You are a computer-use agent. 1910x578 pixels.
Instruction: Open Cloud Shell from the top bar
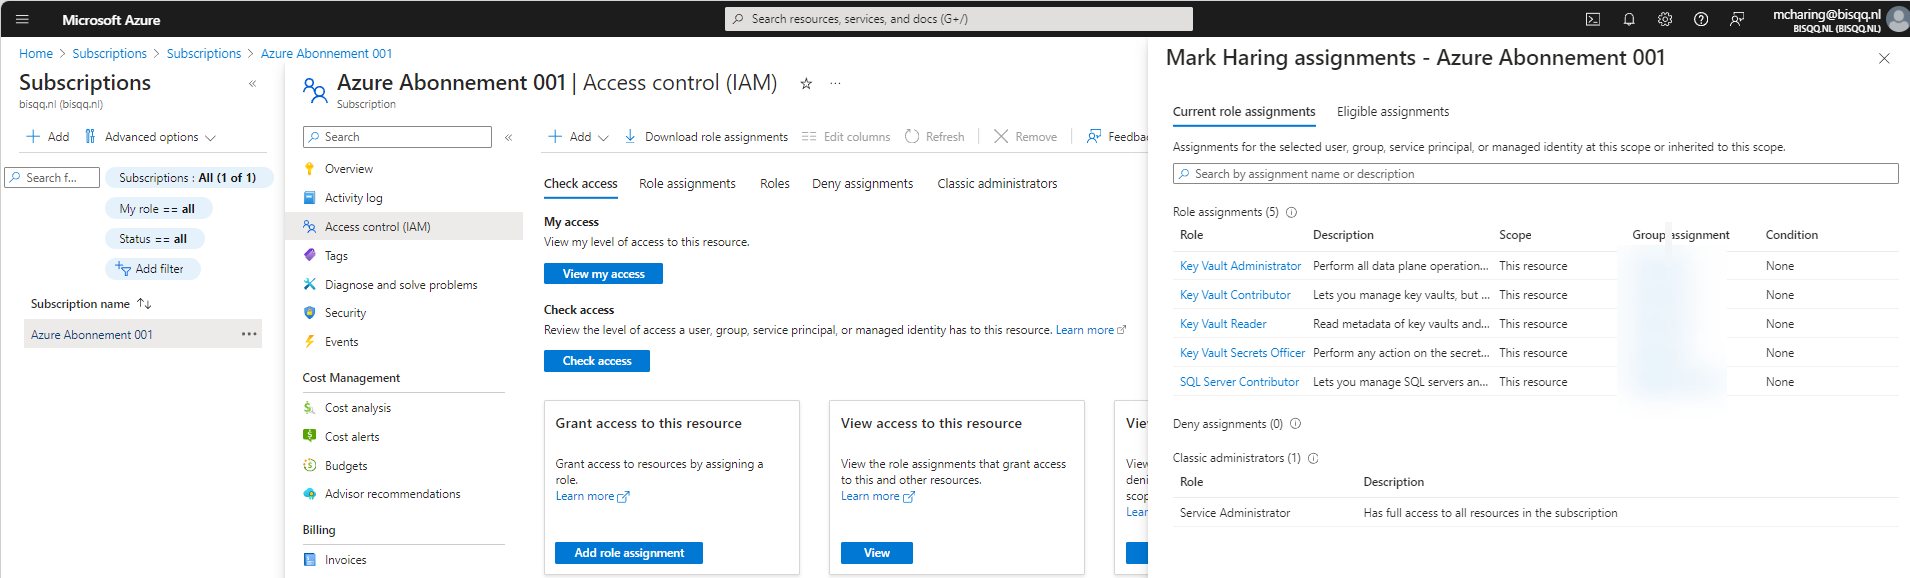(x=1593, y=19)
